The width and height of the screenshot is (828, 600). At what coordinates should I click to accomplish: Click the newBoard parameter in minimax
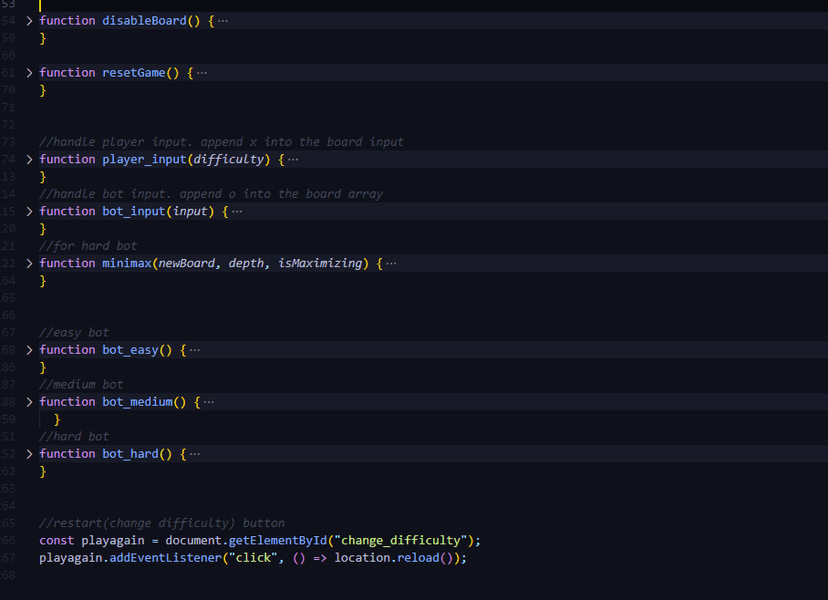tap(187, 263)
